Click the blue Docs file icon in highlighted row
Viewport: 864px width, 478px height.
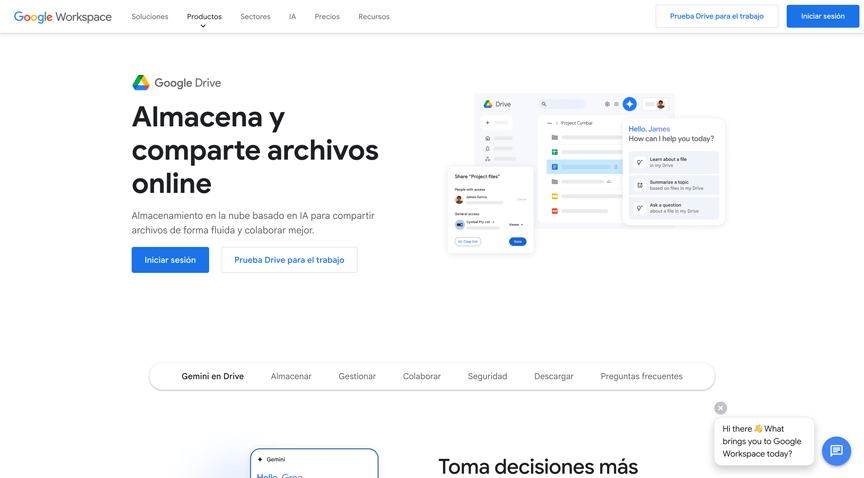(x=554, y=167)
